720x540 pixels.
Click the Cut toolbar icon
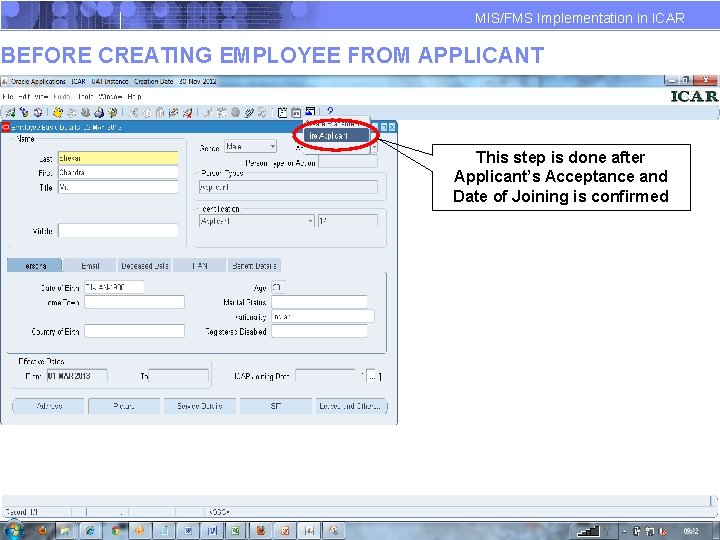click(x=133, y=112)
